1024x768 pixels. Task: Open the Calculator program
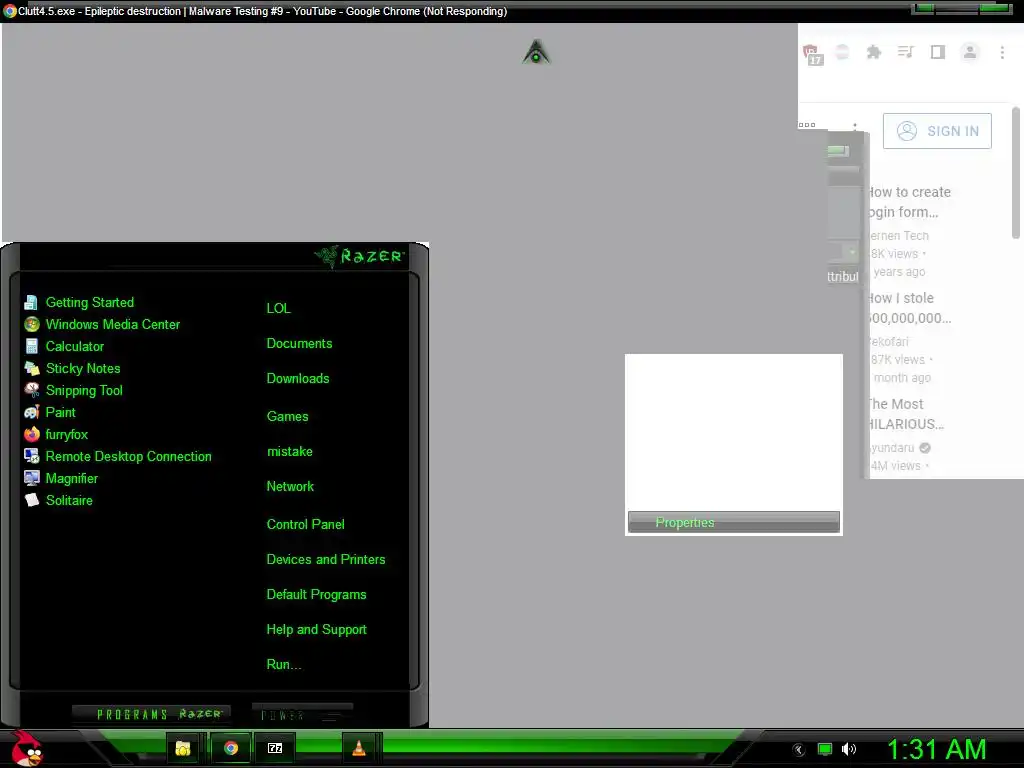64,347
